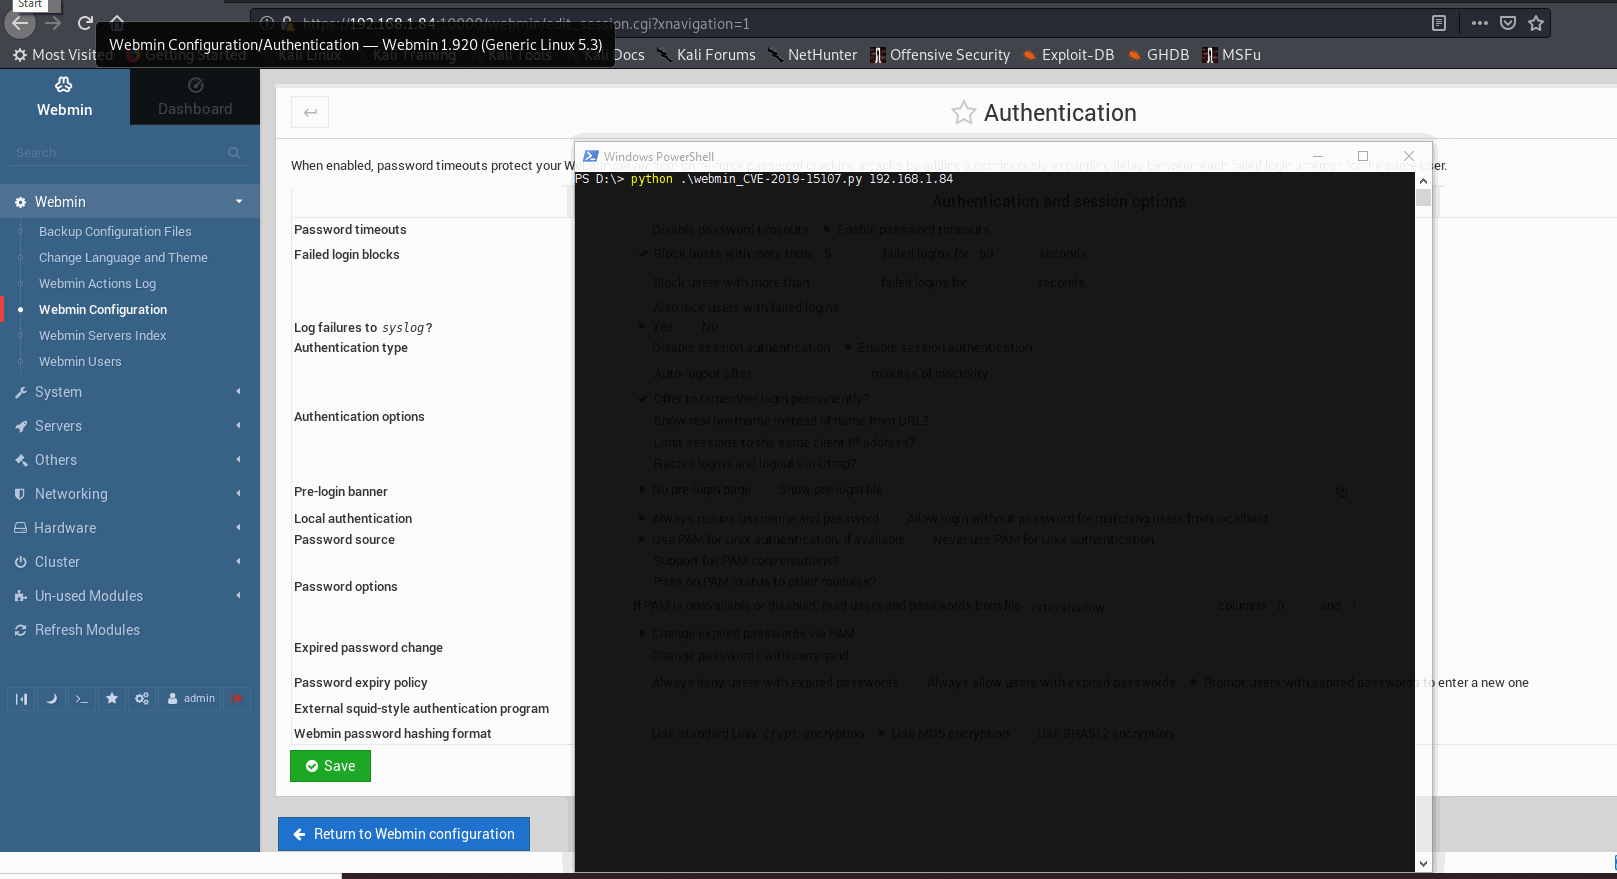1617x879 pixels.
Task: Open the page actions three-dots menu
Action: point(1480,23)
